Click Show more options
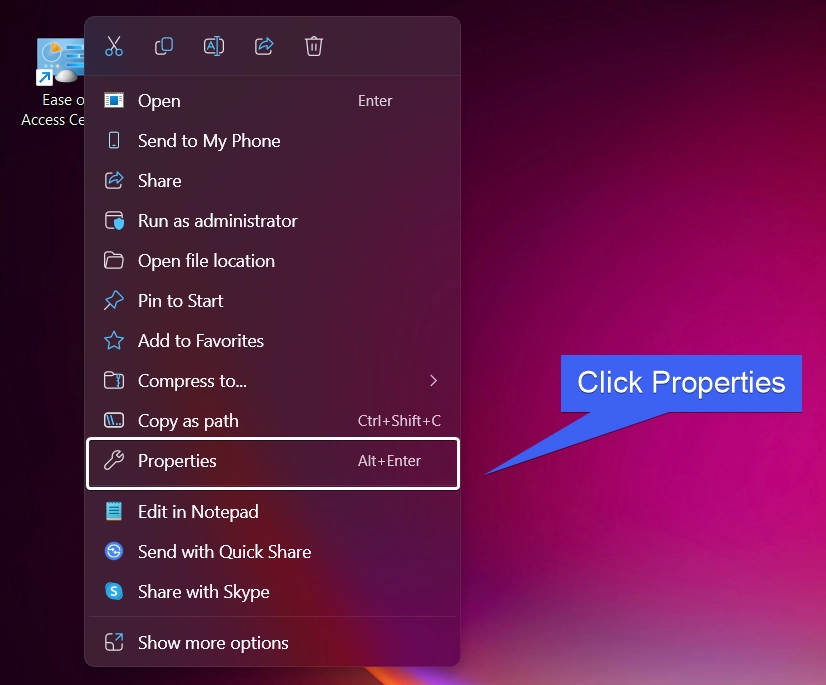The height and width of the screenshot is (685, 826). (272, 643)
